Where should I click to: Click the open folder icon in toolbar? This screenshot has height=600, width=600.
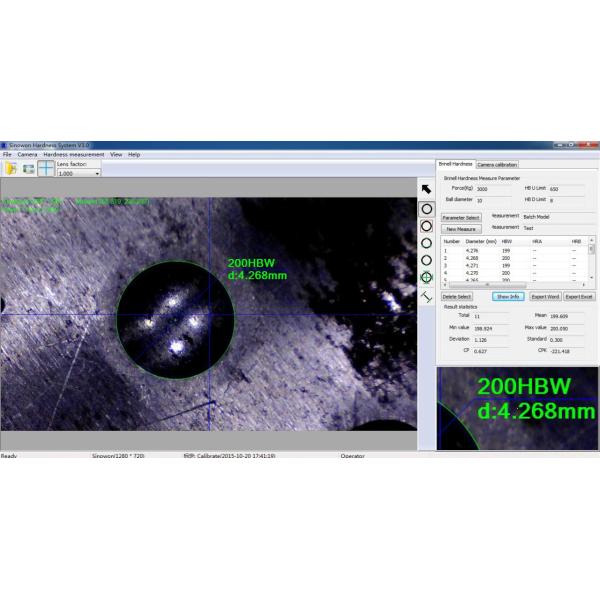[11, 170]
